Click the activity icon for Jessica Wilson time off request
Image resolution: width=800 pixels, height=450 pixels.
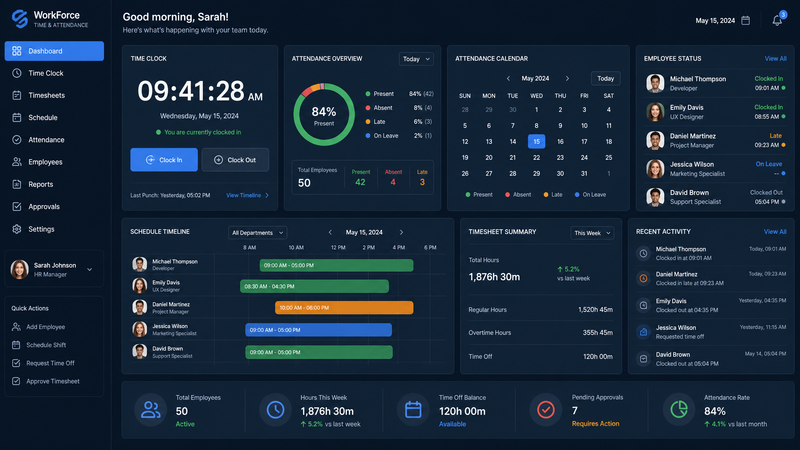pyautogui.click(x=643, y=332)
